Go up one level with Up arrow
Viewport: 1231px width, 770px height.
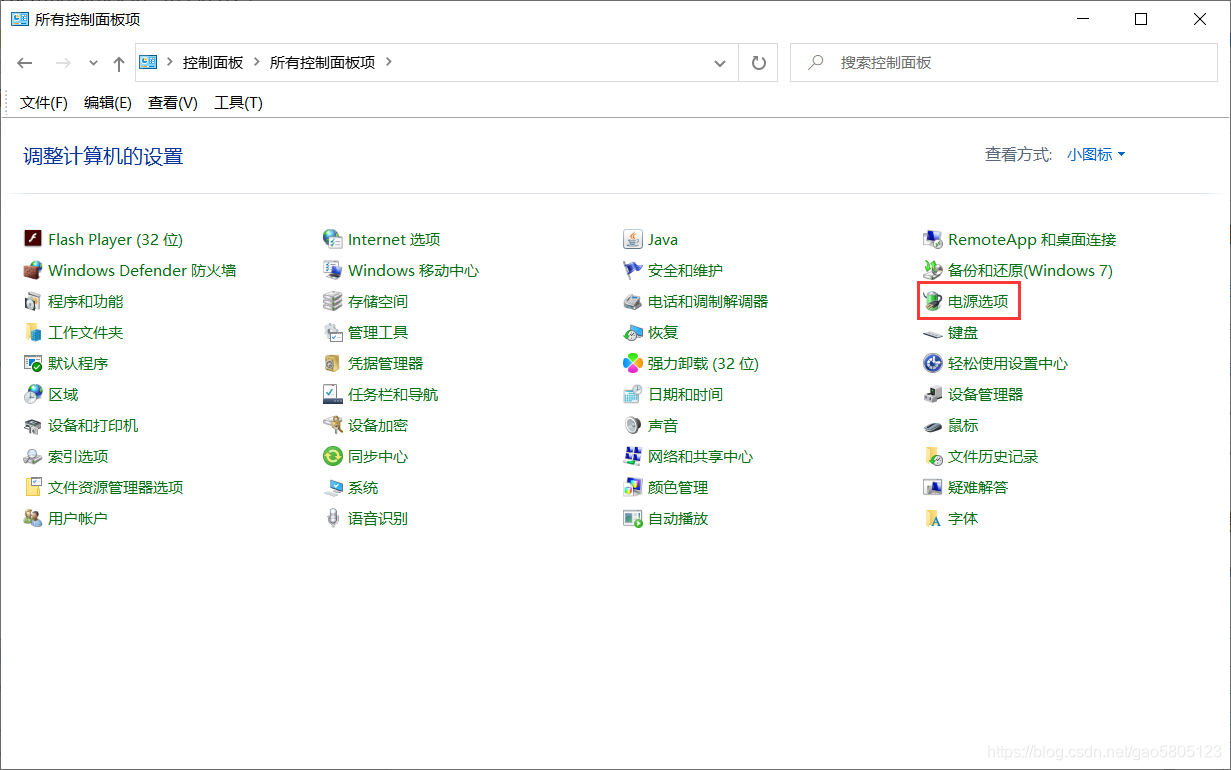pyautogui.click(x=119, y=63)
